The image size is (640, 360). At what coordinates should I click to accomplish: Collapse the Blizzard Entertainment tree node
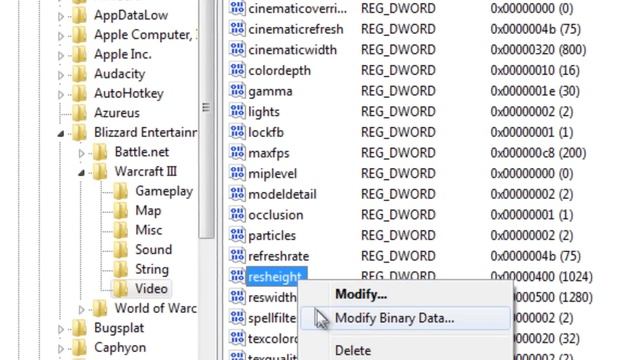pyautogui.click(x=61, y=133)
